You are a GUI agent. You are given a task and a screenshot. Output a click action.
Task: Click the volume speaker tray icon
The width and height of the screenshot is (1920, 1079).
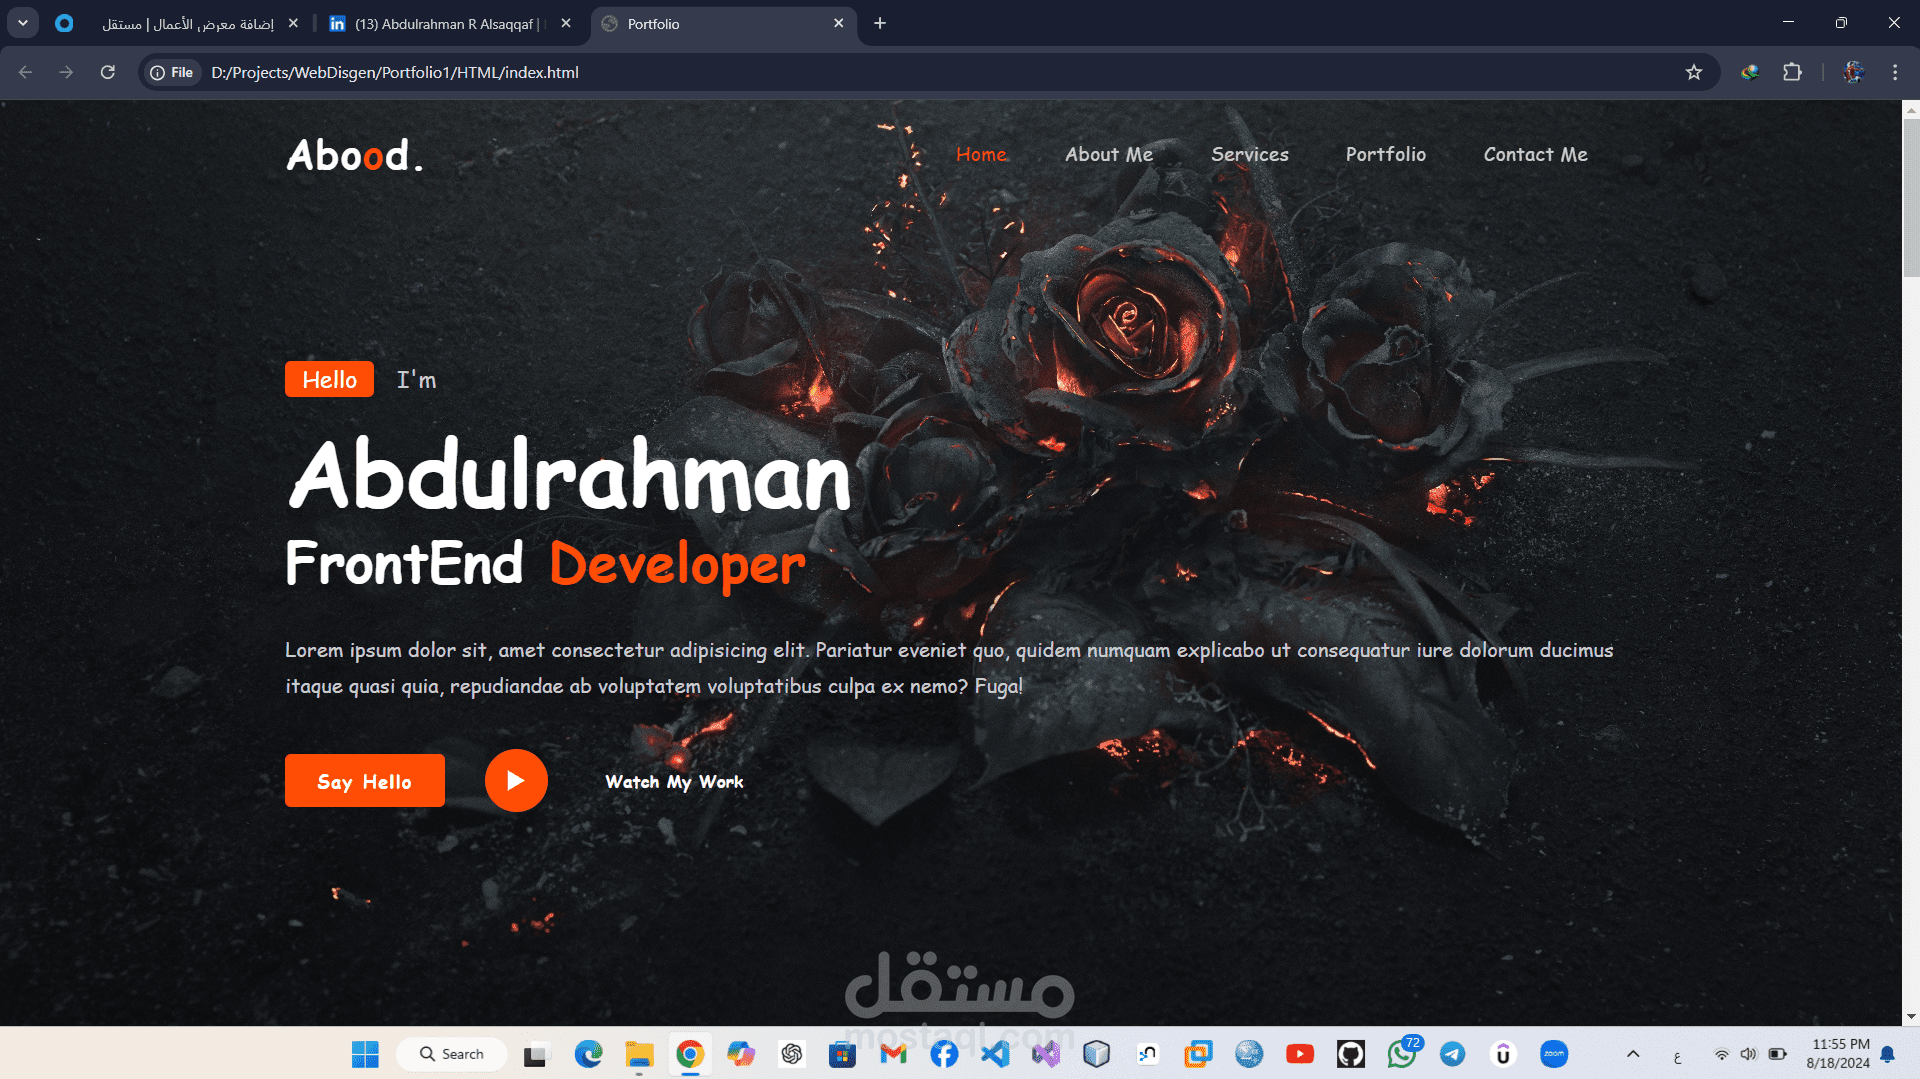[x=1749, y=1054]
